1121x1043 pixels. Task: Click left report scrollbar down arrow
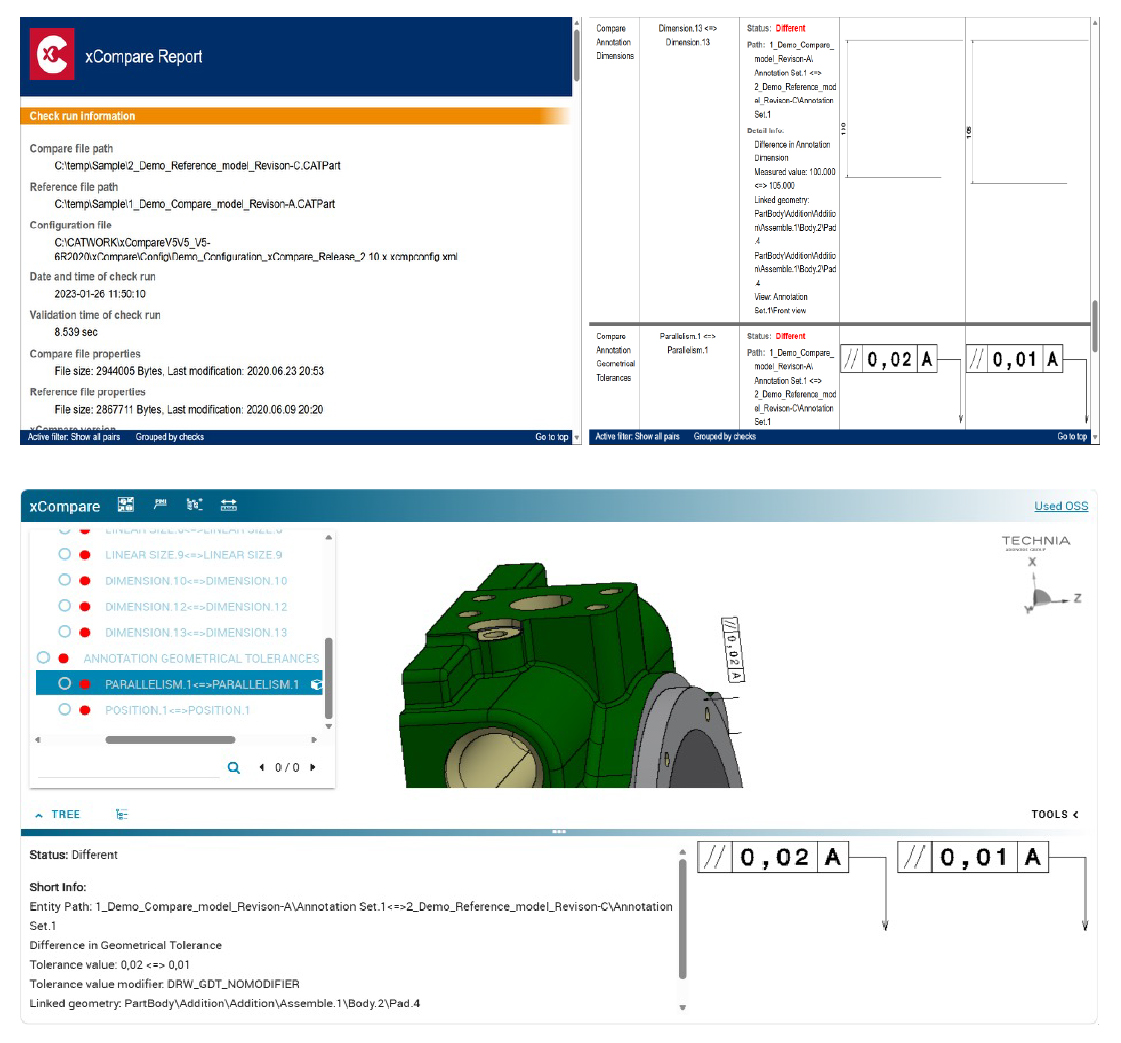pos(576,438)
